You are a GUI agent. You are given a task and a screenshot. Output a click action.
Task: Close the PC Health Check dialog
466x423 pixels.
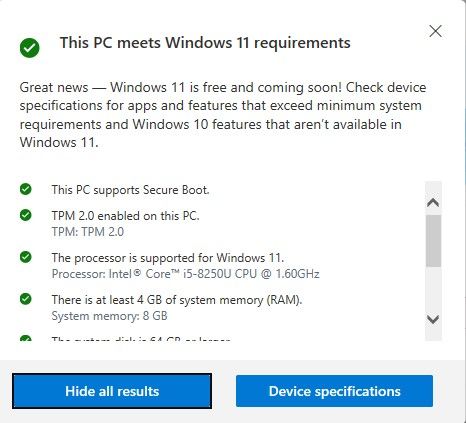pyautogui.click(x=435, y=31)
